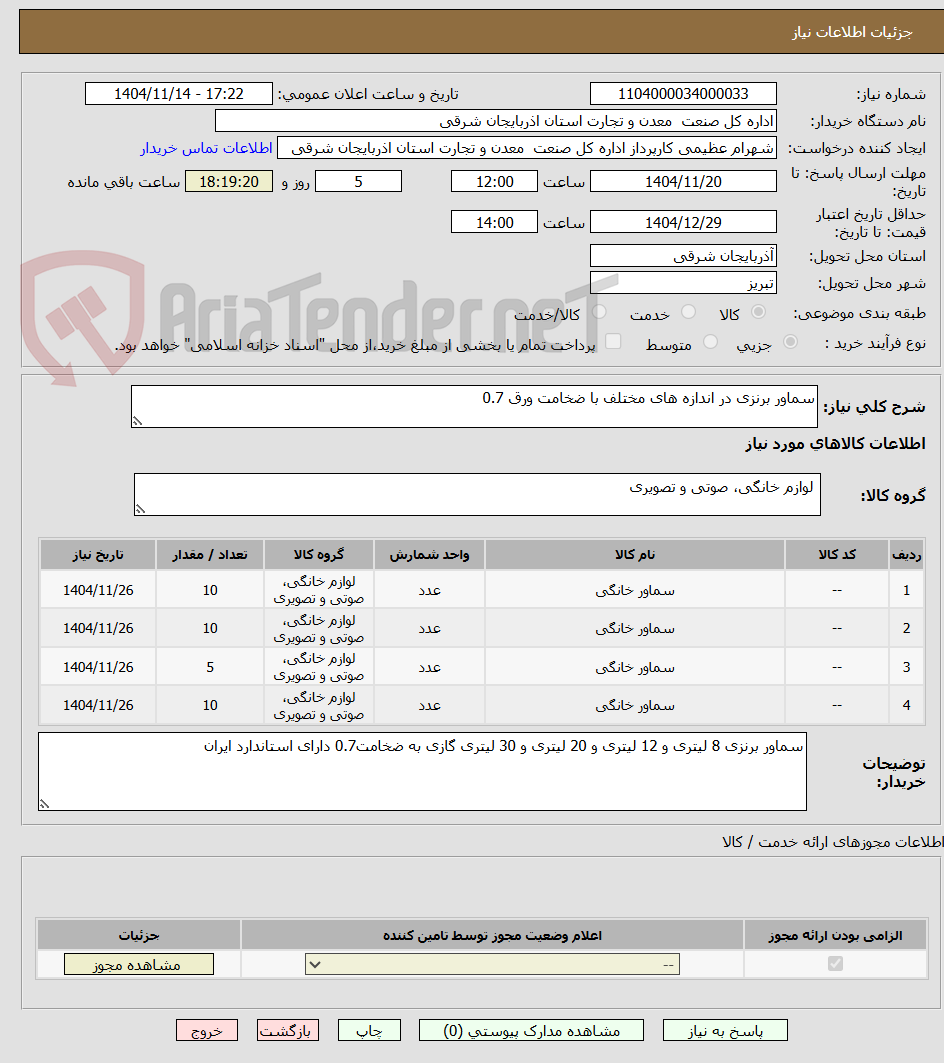This screenshot has height=1063, width=944.
Task: Select the کالا/خدمت radio button
Action: click(x=599, y=312)
